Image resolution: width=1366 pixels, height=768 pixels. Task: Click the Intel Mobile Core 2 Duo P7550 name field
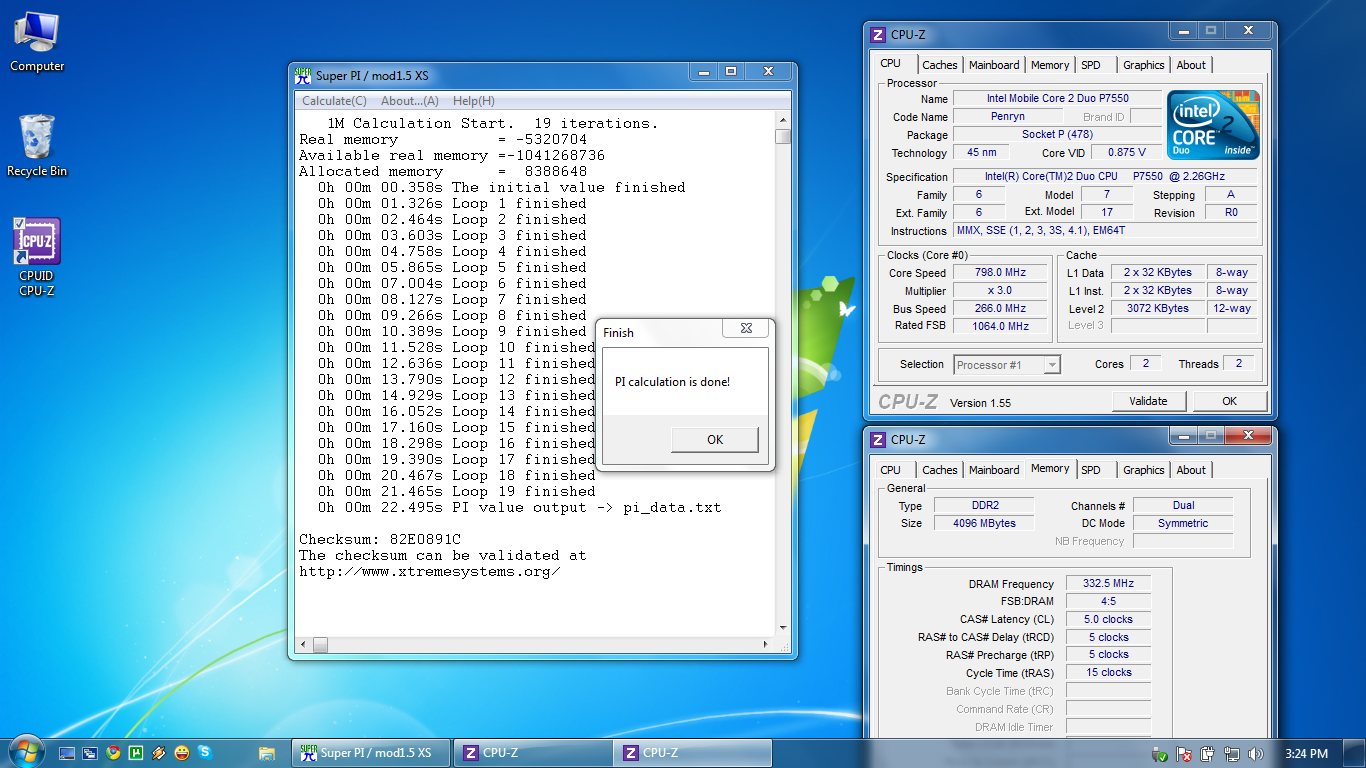pyautogui.click(x=1057, y=99)
